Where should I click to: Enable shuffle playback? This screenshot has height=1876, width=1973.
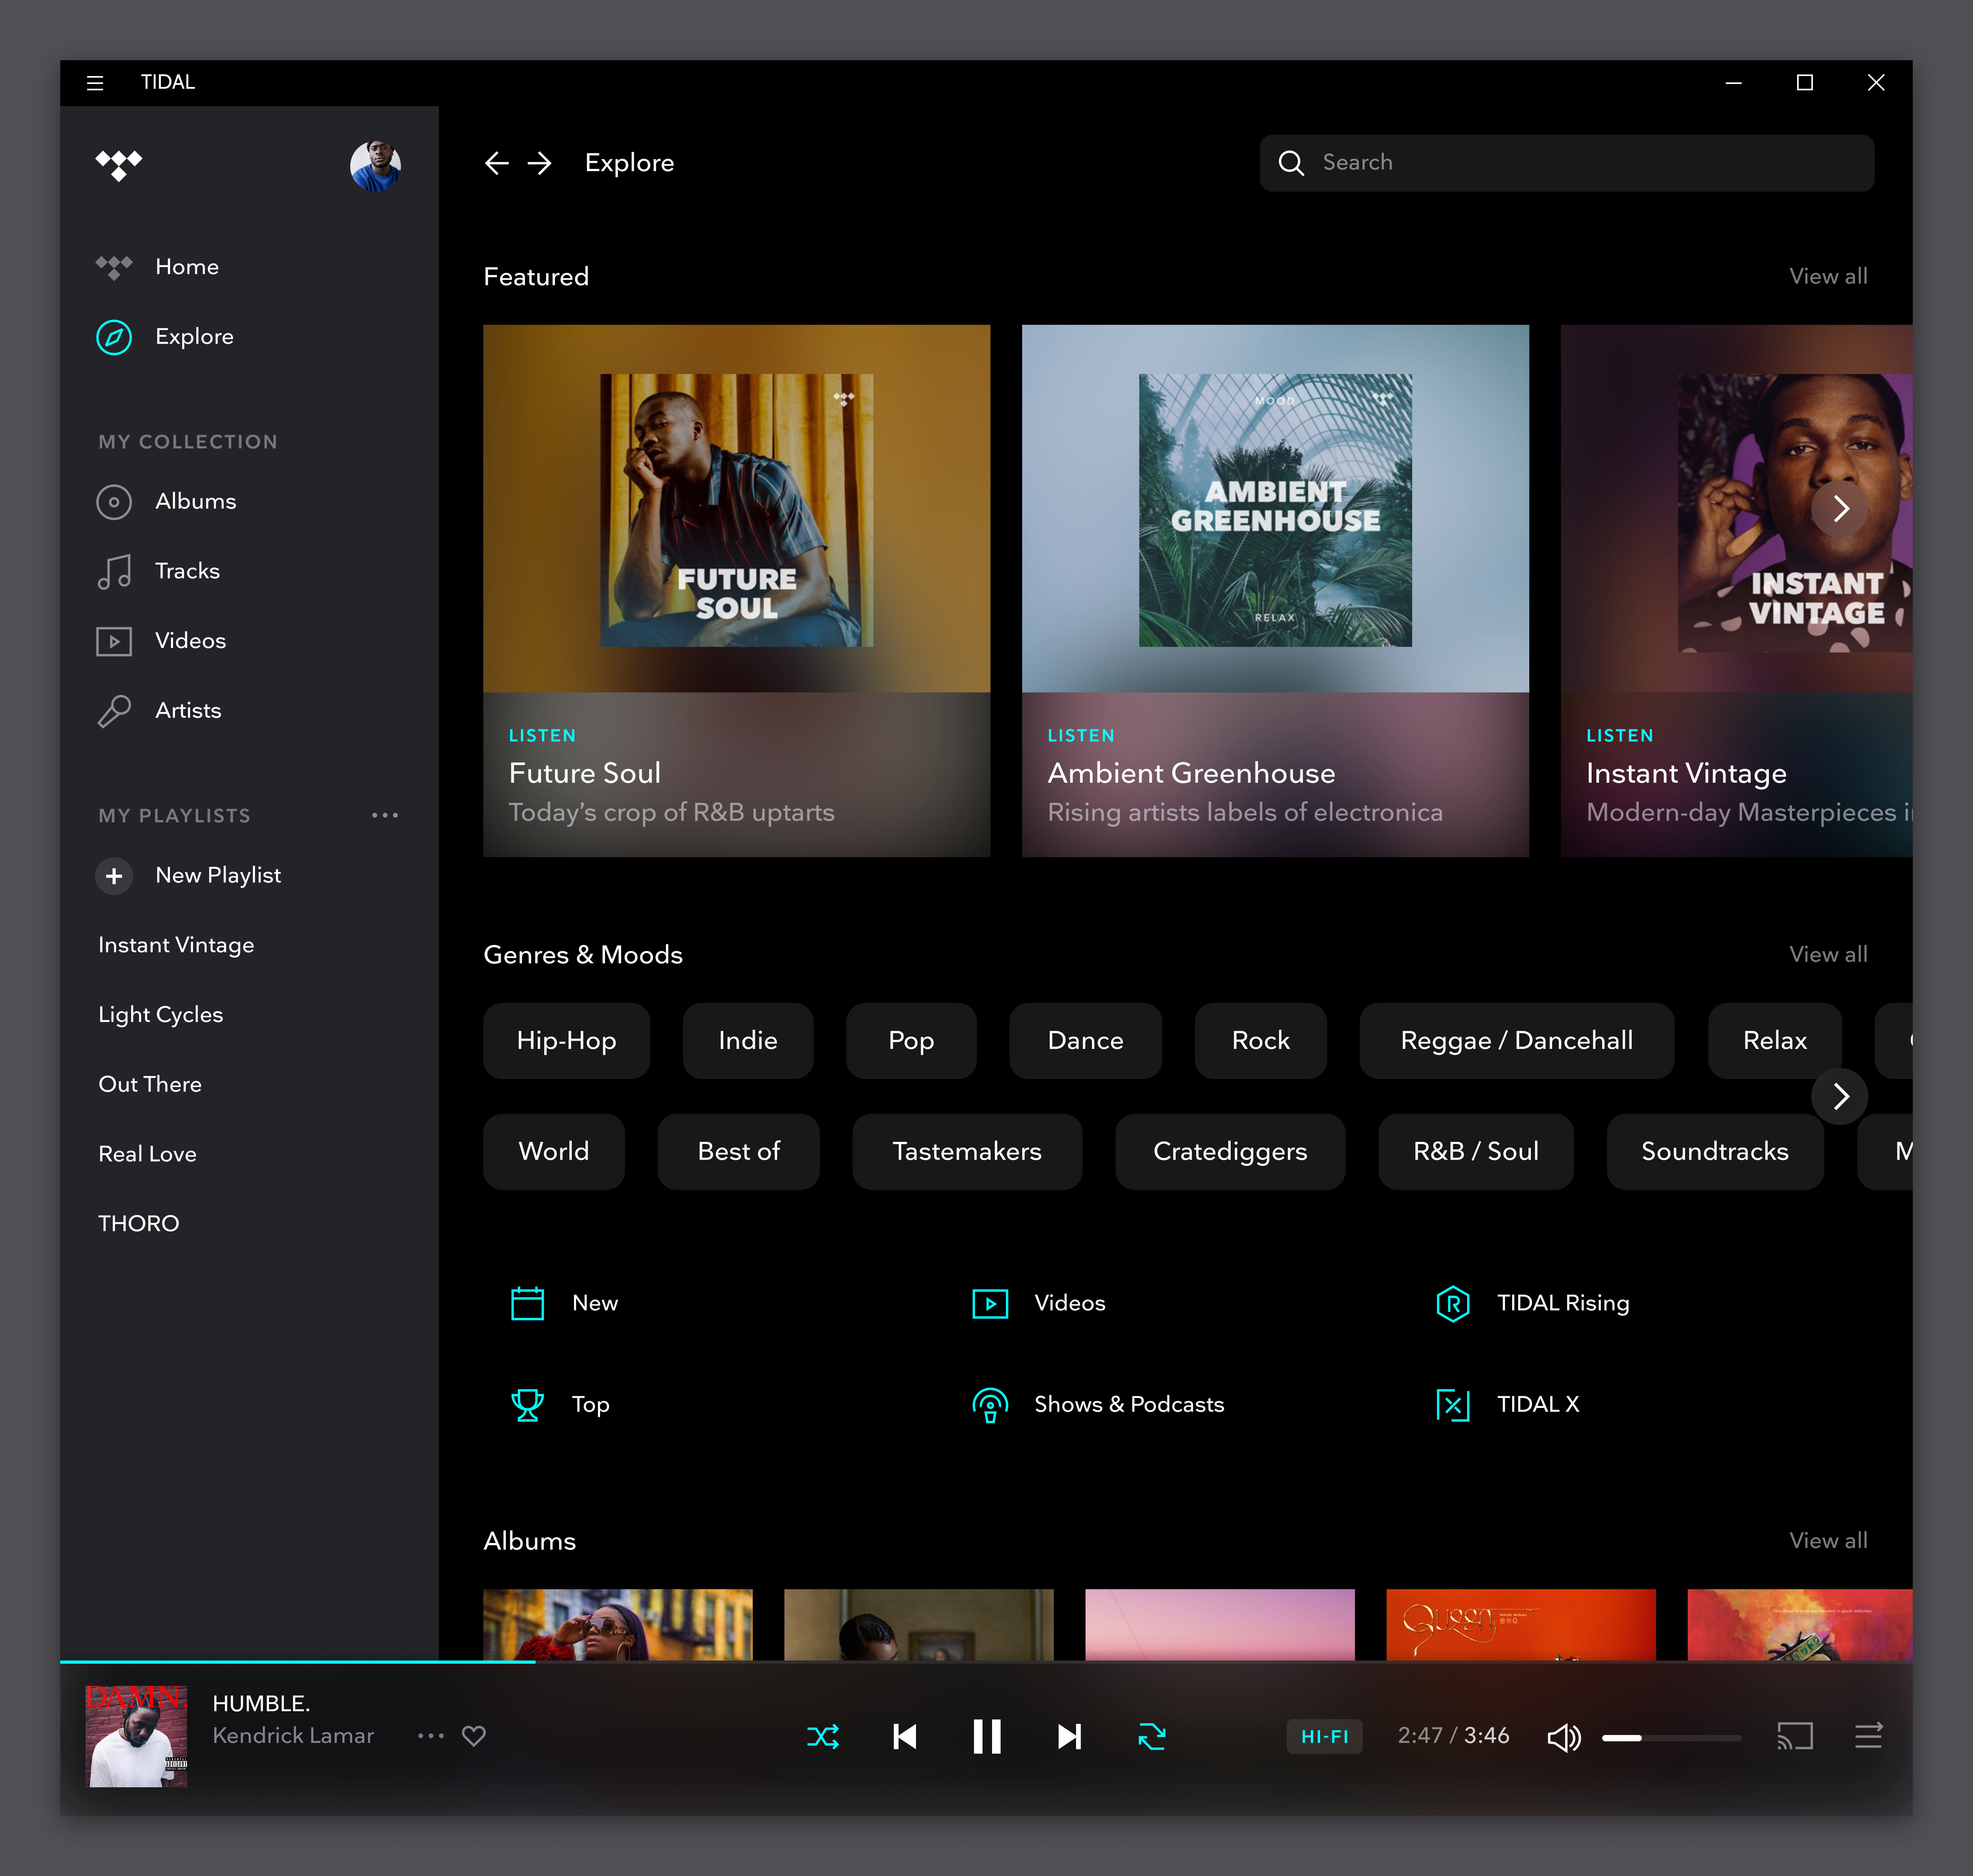coord(822,1736)
